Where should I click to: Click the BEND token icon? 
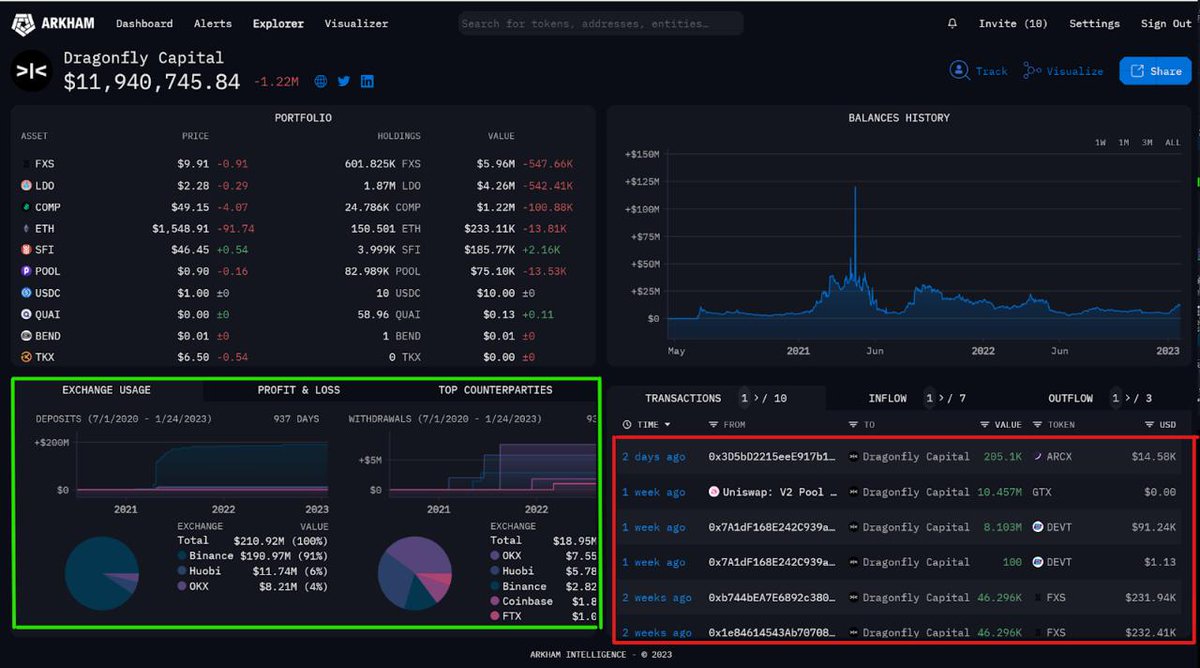click(26, 336)
